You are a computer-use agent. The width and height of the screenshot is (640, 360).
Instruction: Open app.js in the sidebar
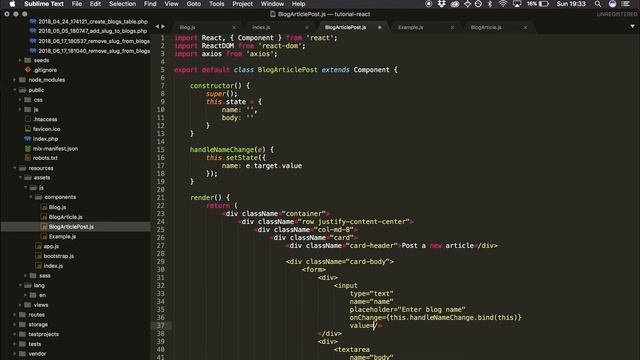click(x=51, y=247)
